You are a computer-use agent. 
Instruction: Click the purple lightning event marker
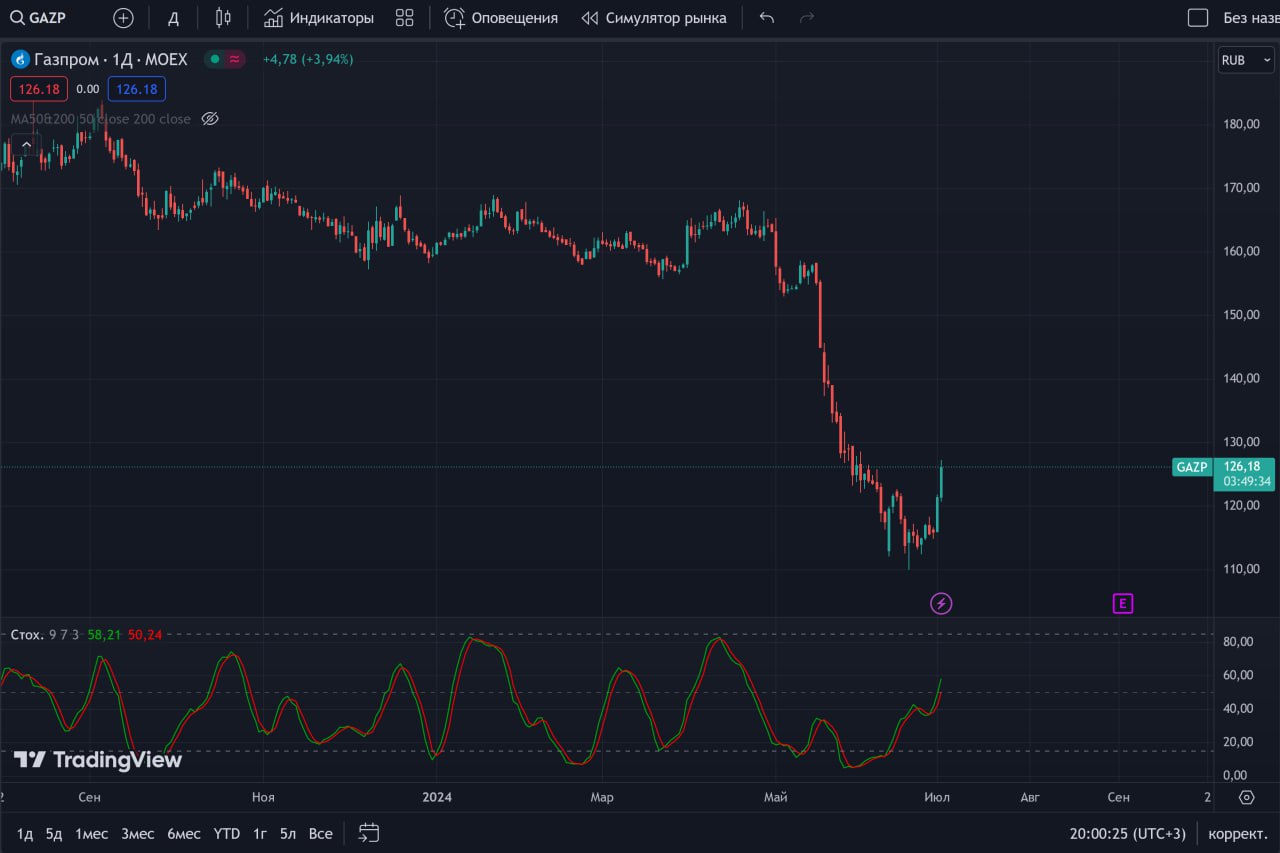coord(941,603)
